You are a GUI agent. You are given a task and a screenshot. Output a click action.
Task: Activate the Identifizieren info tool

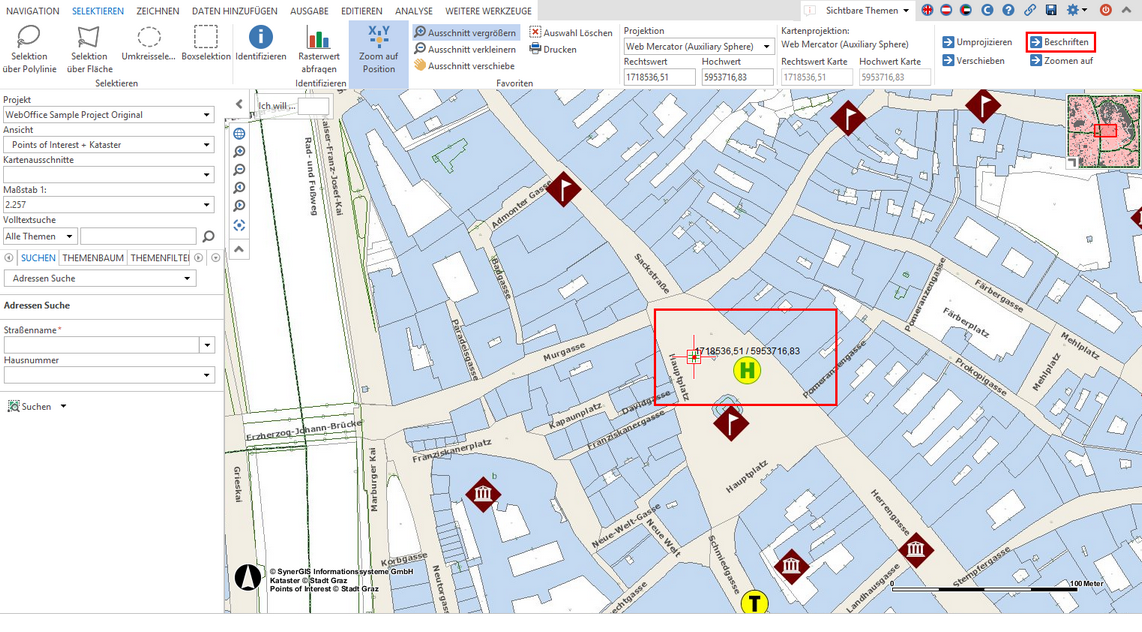point(261,44)
